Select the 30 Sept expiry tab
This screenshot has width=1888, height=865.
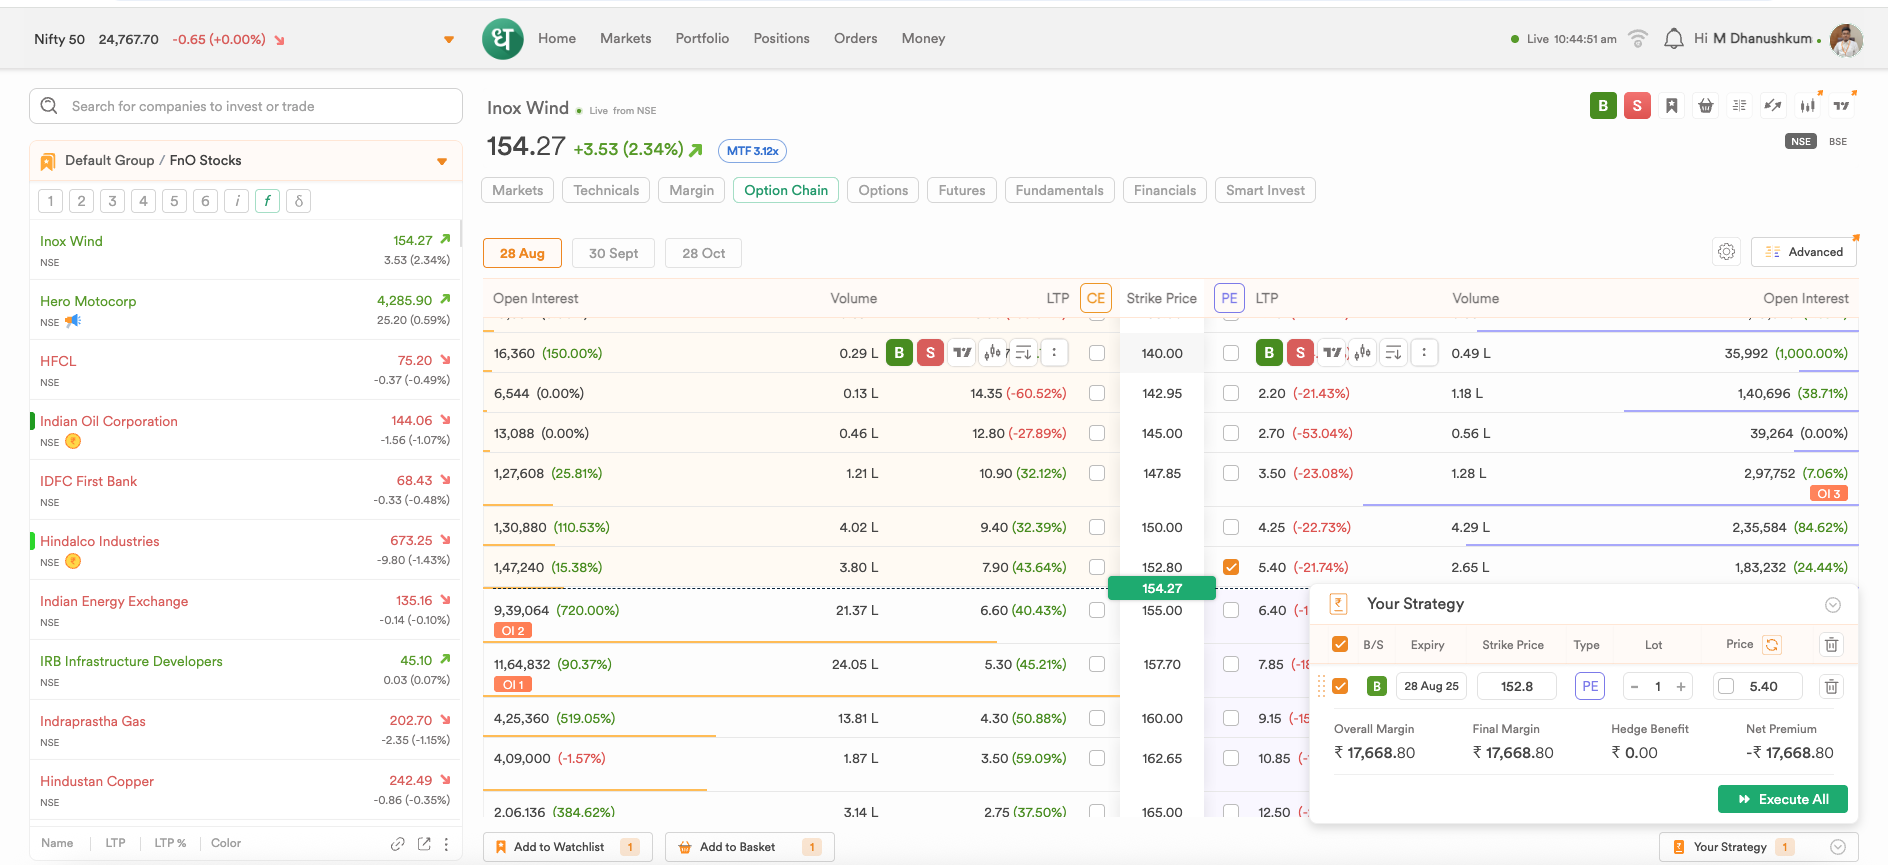[x=613, y=253]
